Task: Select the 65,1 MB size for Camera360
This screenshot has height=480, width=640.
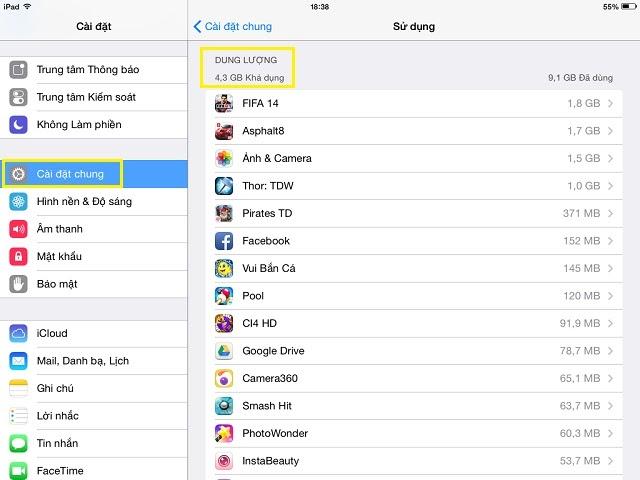Action: coord(580,378)
